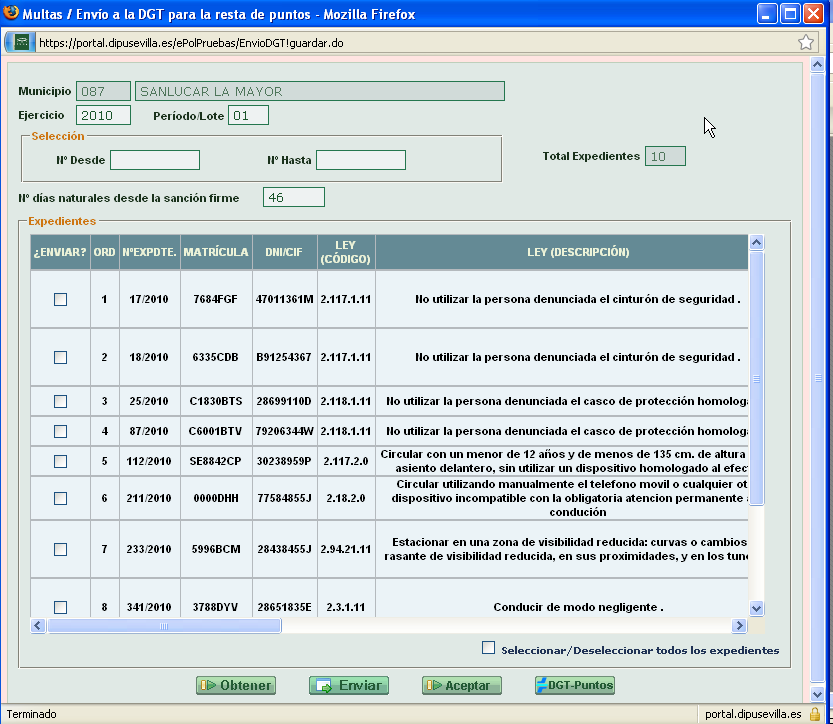The image size is (833, 724).
Task: Click the down arrow of the vertical scrollbar
Action: click(757, 607)
